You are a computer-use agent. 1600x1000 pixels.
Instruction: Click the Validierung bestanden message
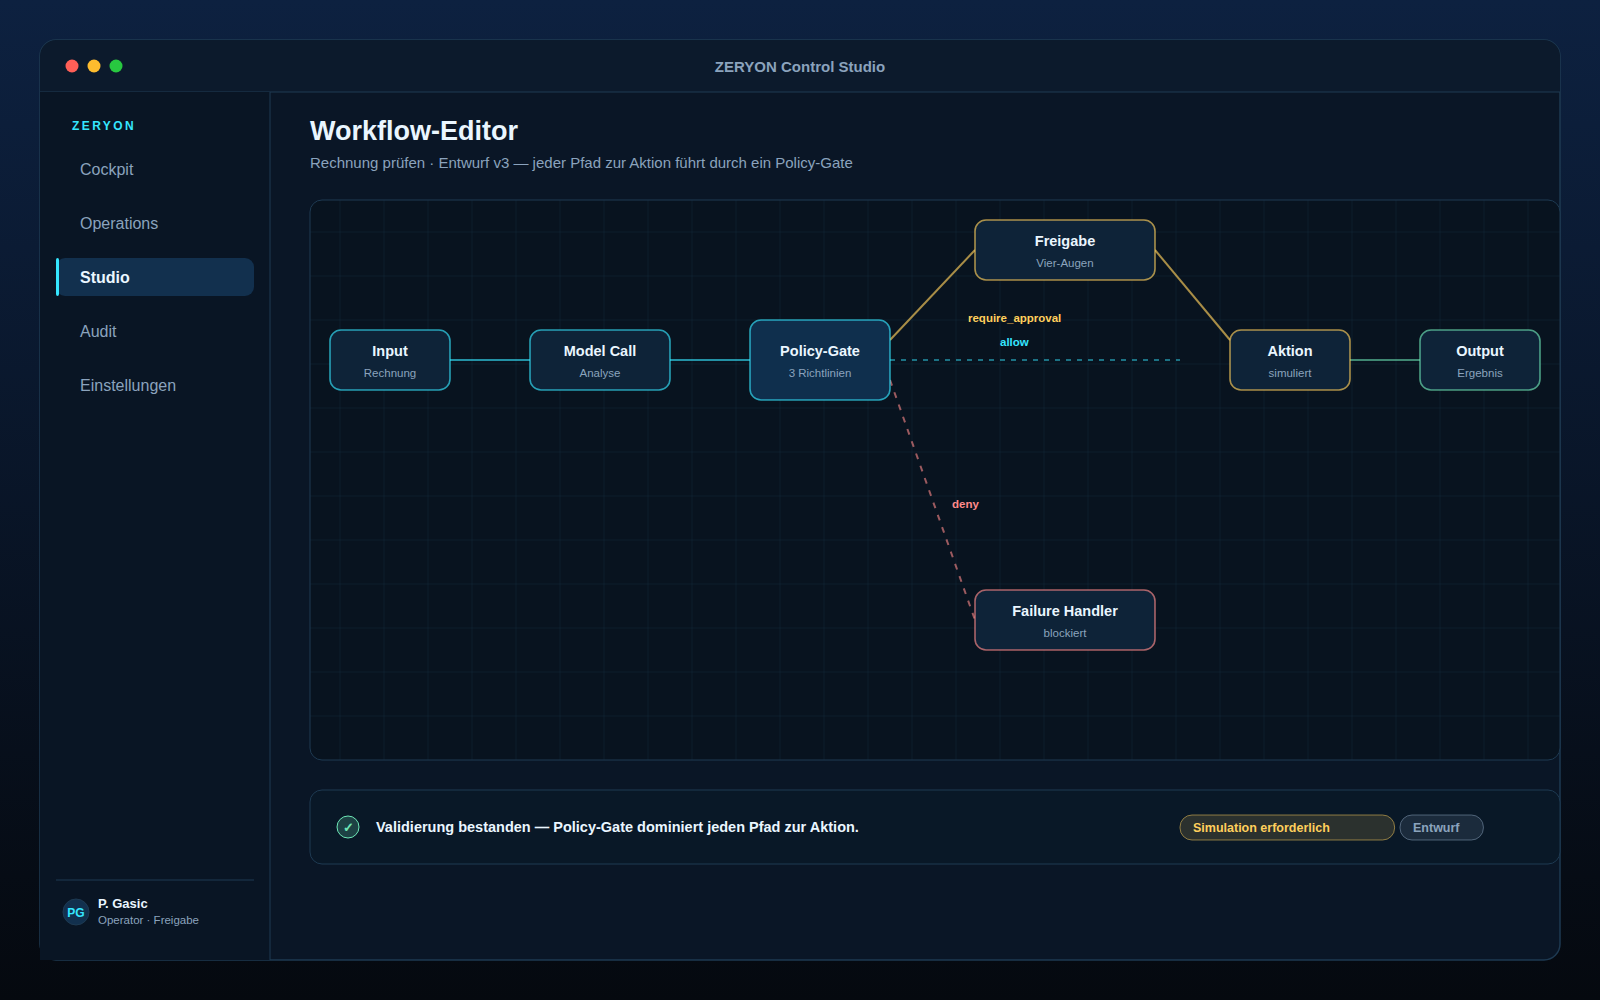[617, 827]
